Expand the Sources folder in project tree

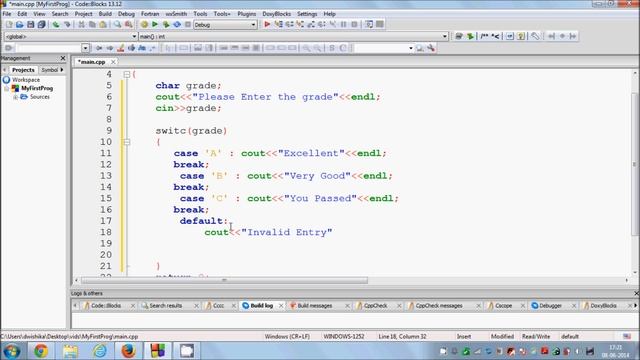pyautogui.click(x=15, y=97)
